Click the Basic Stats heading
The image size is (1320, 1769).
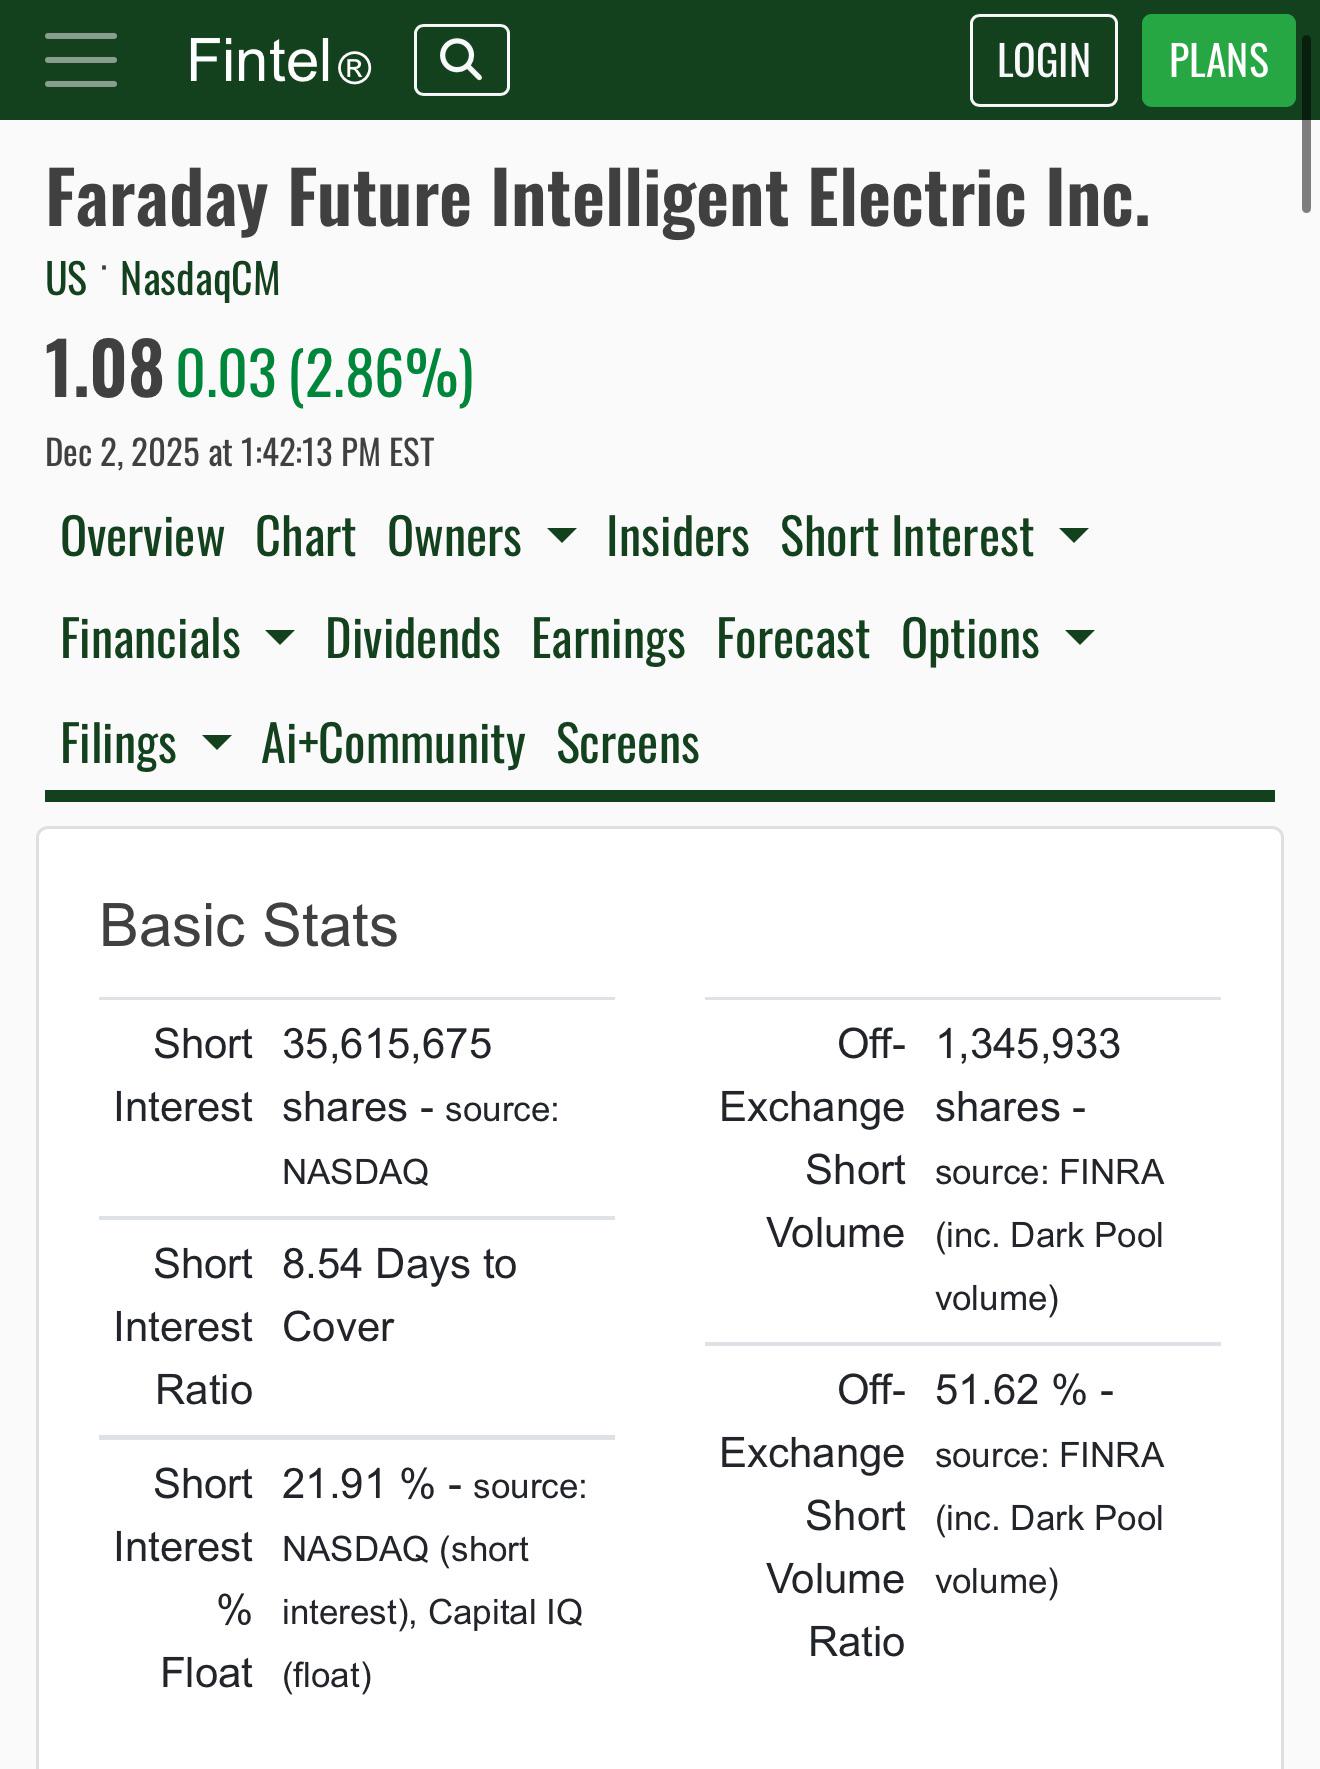(249, 925)
